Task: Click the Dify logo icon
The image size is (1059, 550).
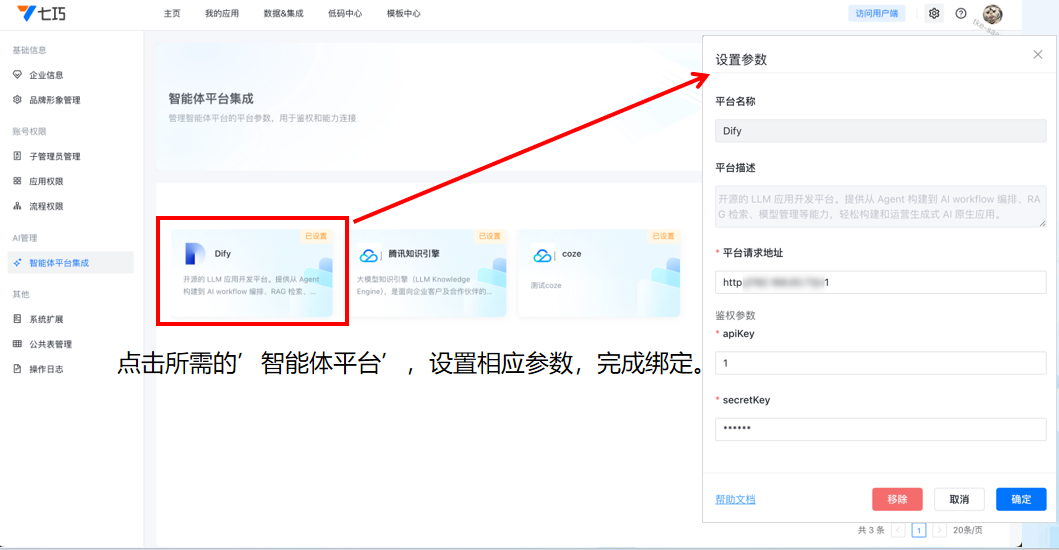Action: (195, 253)
